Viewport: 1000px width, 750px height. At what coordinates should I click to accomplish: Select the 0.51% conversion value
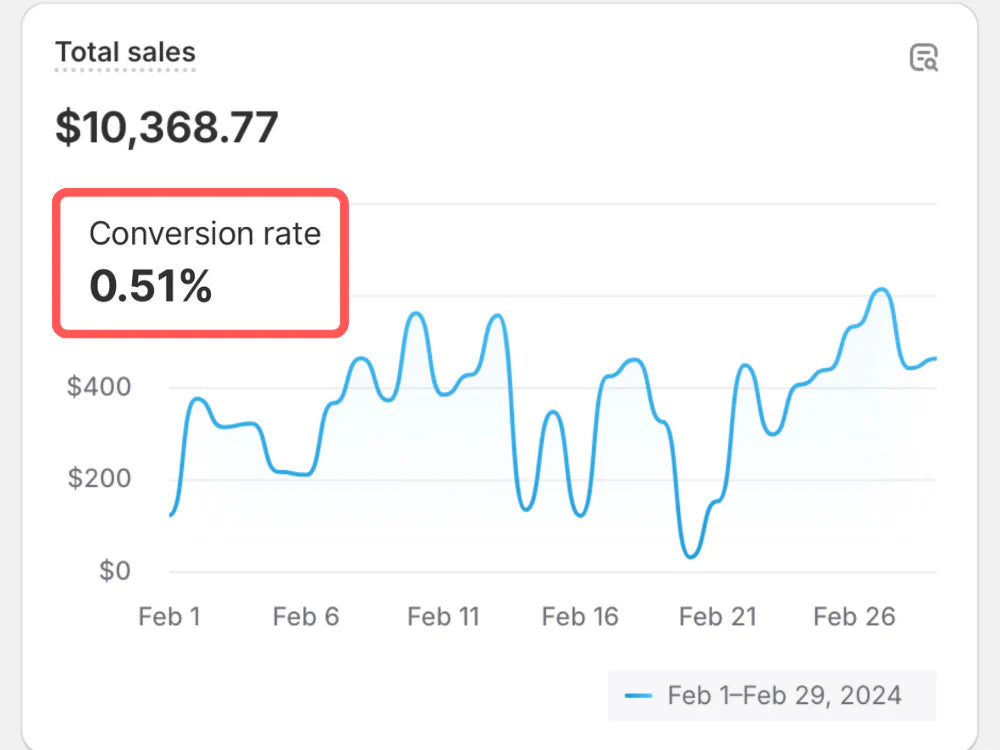tap(151, 287)
